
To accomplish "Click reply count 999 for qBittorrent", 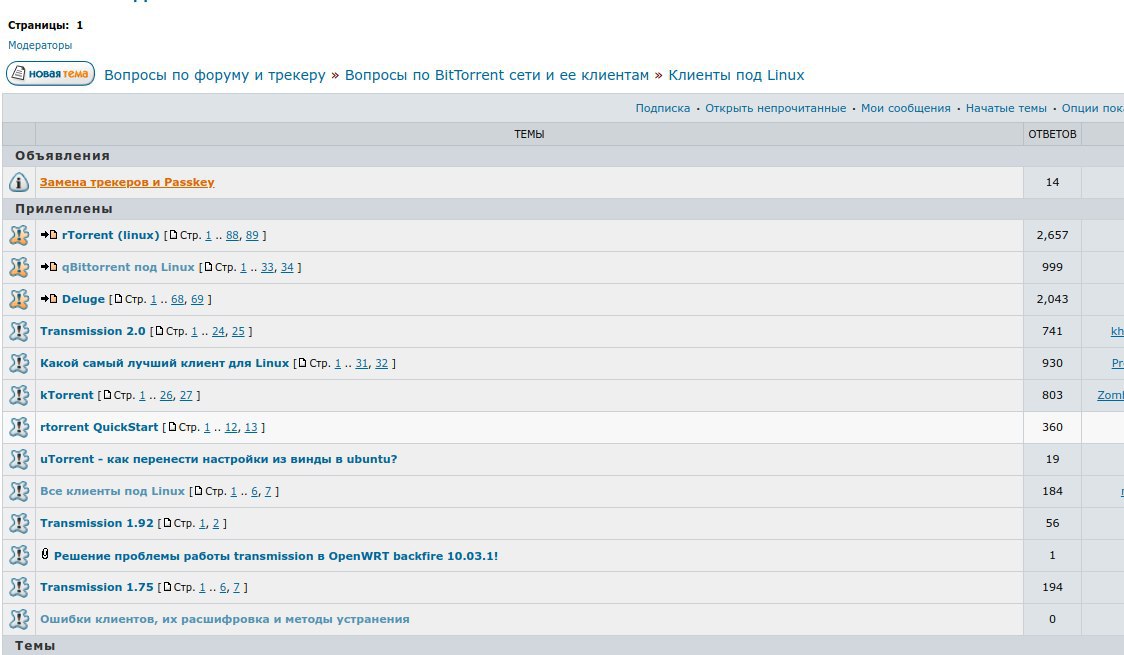I will [x=1052, y=267].
